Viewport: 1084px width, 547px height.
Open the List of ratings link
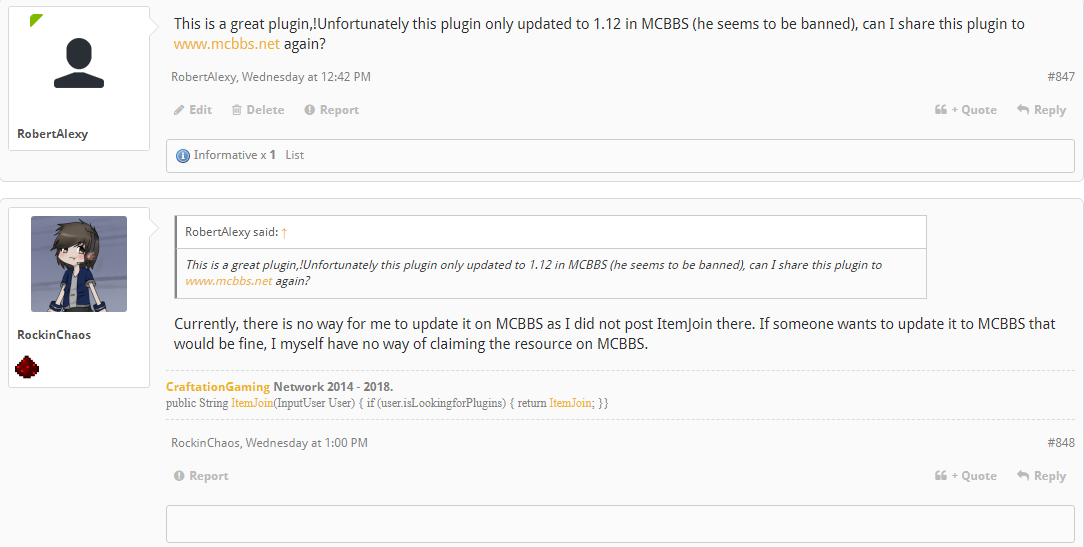tap(294, 155)
